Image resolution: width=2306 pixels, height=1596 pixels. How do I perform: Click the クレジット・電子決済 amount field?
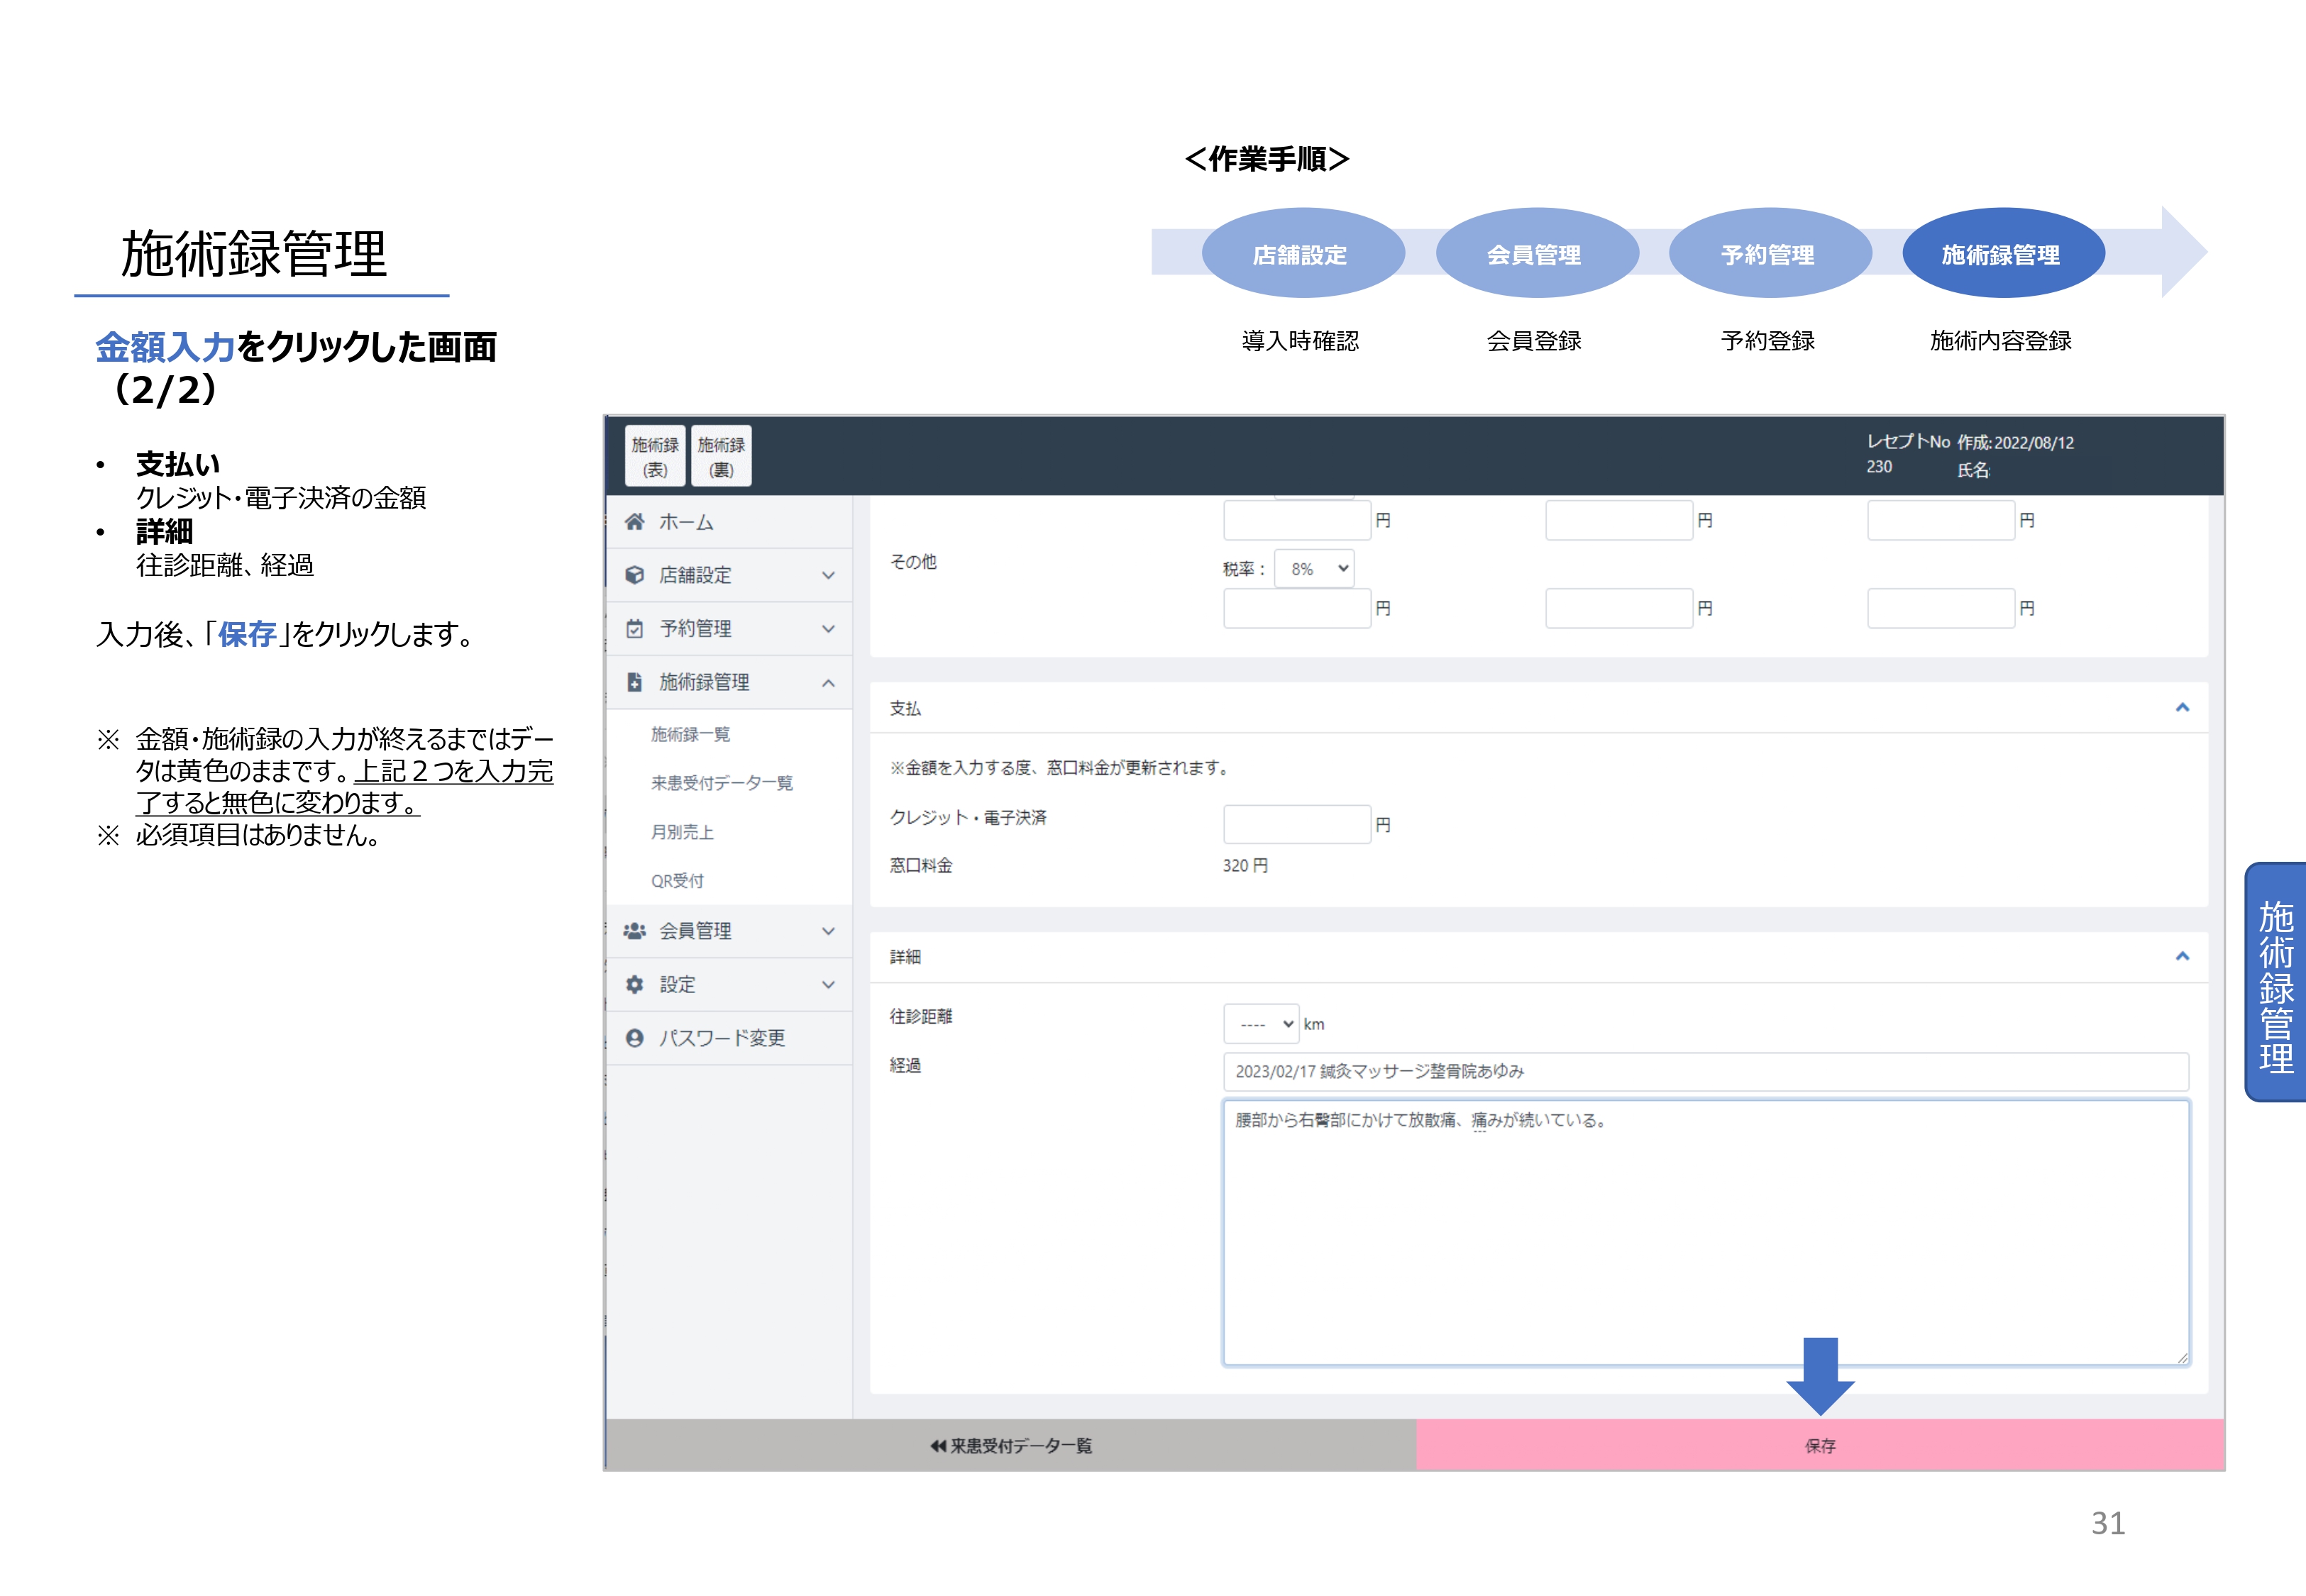[x=1296, y=825]
